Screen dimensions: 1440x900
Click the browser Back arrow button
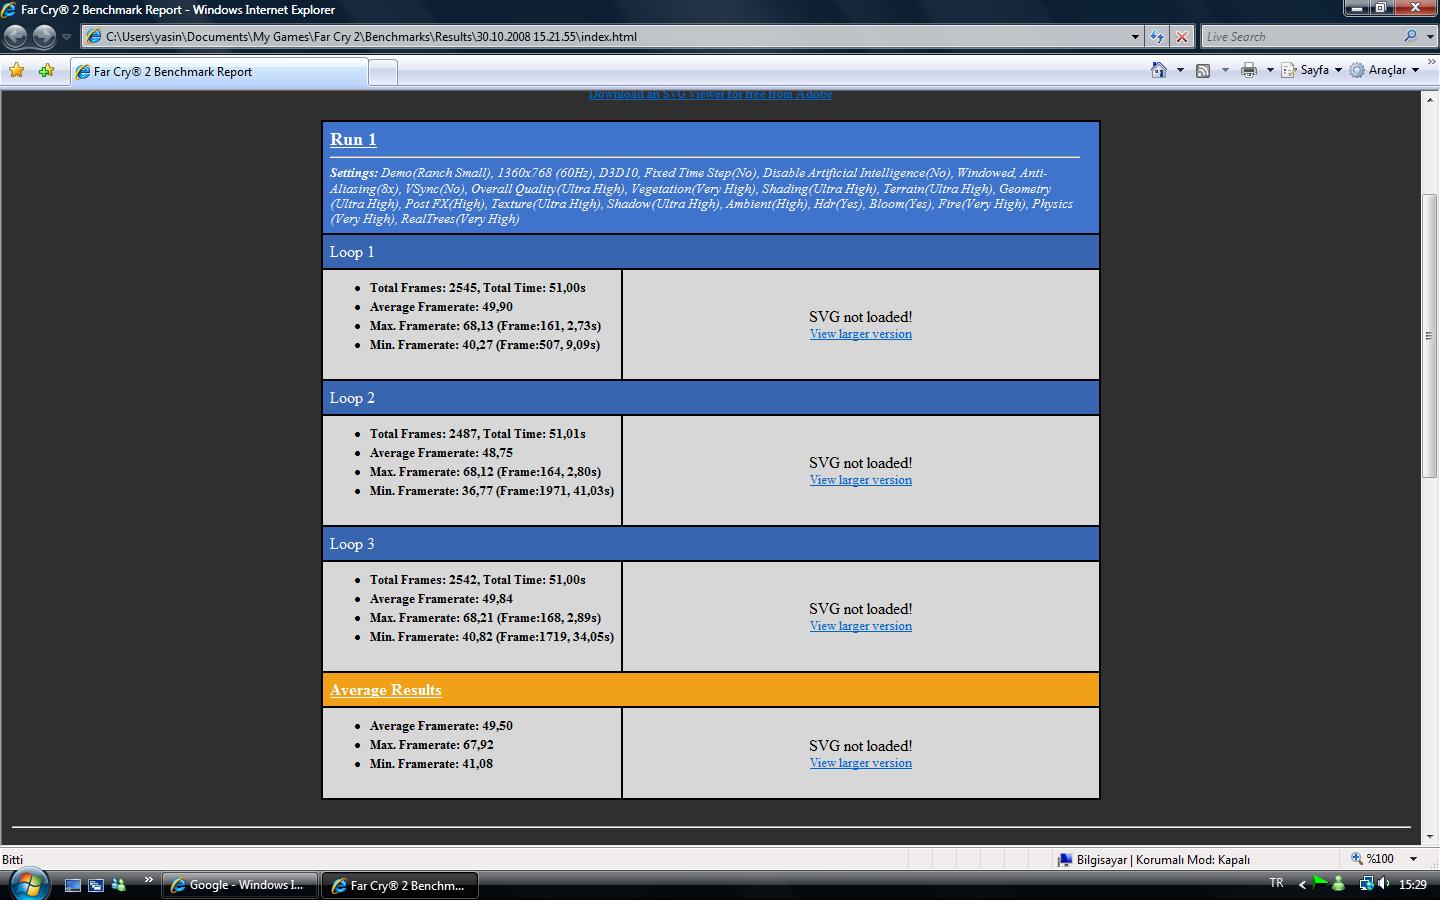click(15, 36)
